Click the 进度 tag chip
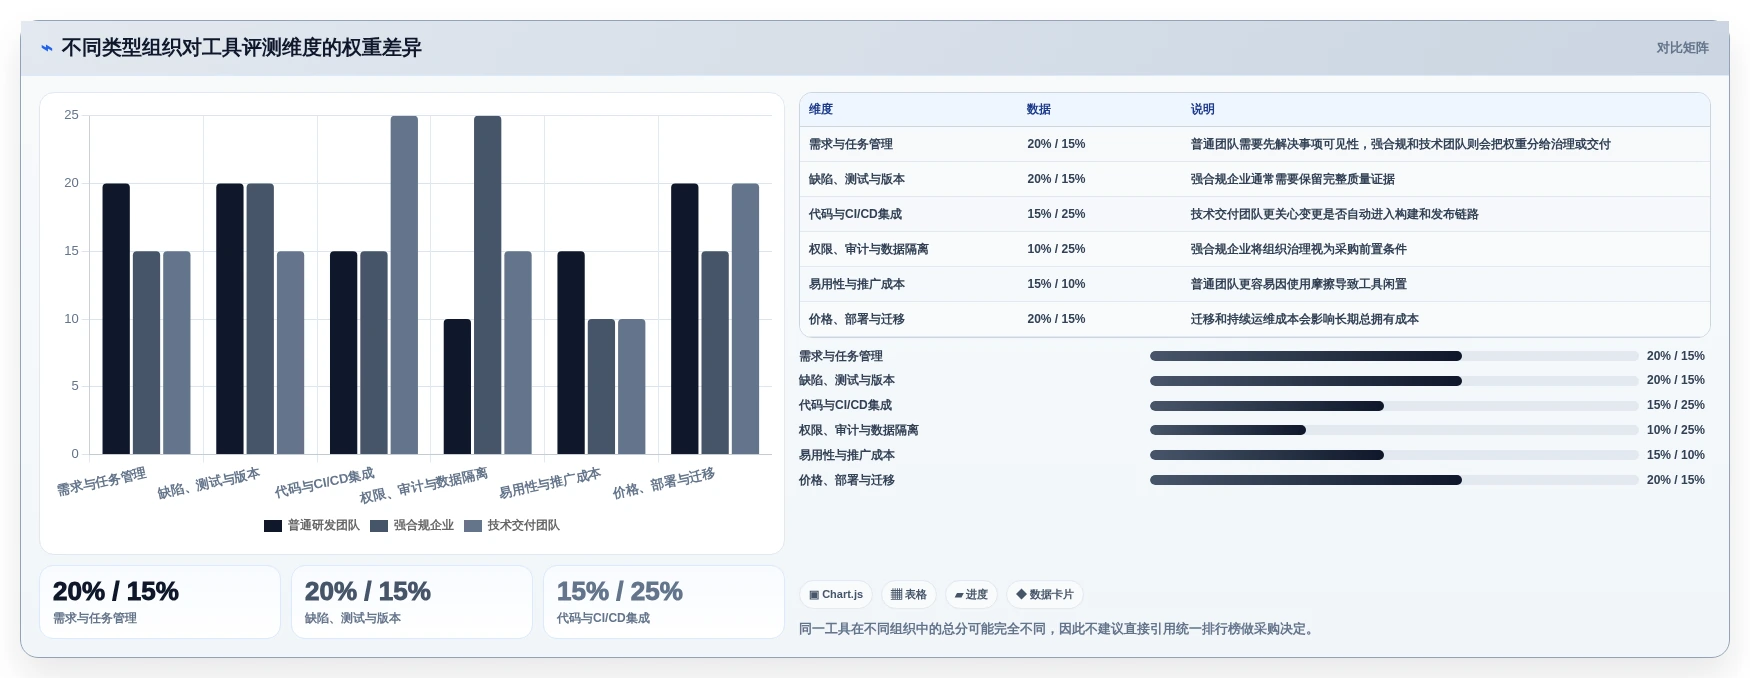The height and width of the screenshot is (678, 1750). [x=971, y=595]
